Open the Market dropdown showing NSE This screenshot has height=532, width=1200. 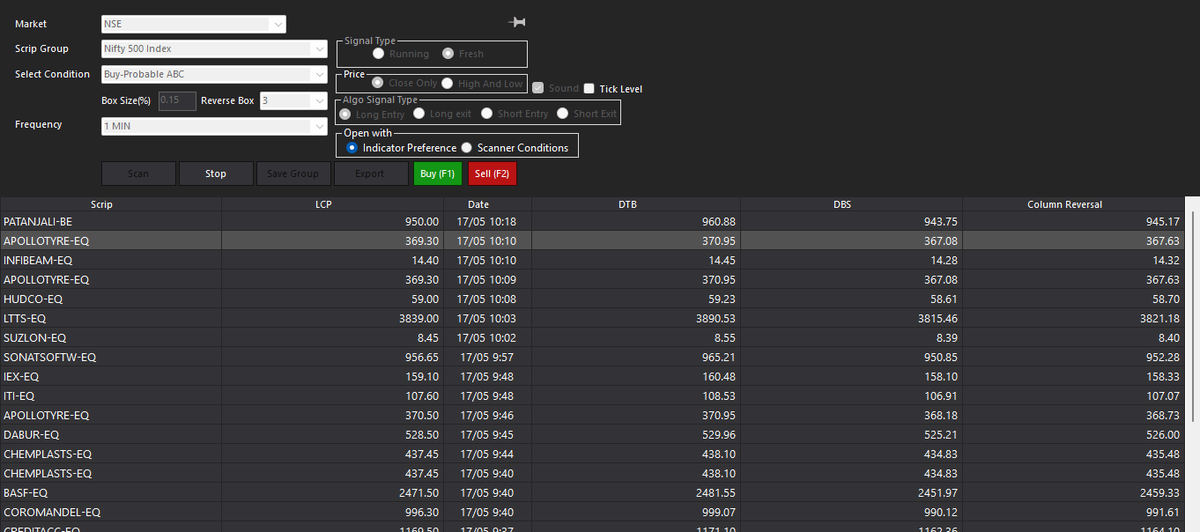pyautogui.click(x=194, y=24)
